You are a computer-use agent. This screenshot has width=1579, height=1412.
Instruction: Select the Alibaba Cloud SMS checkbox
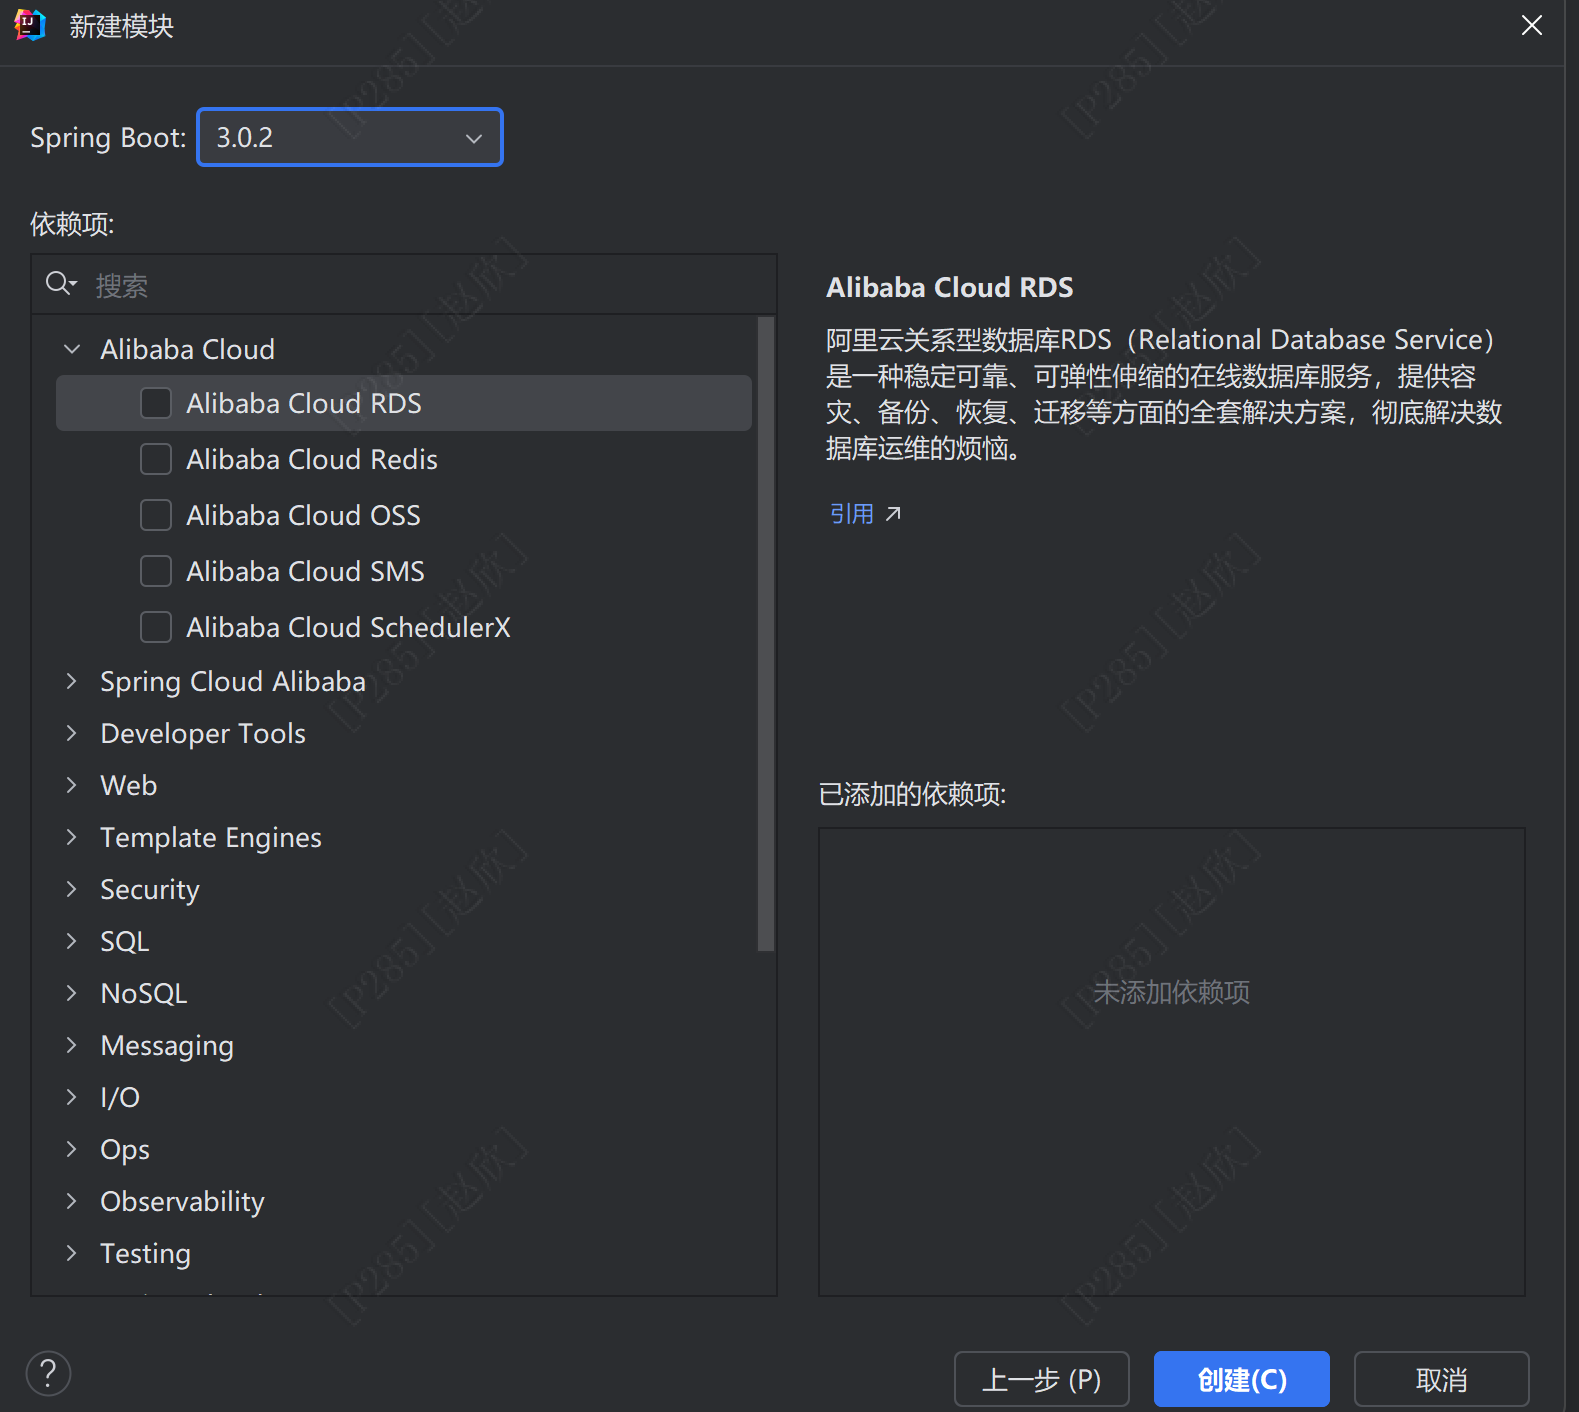coord(156,571)
